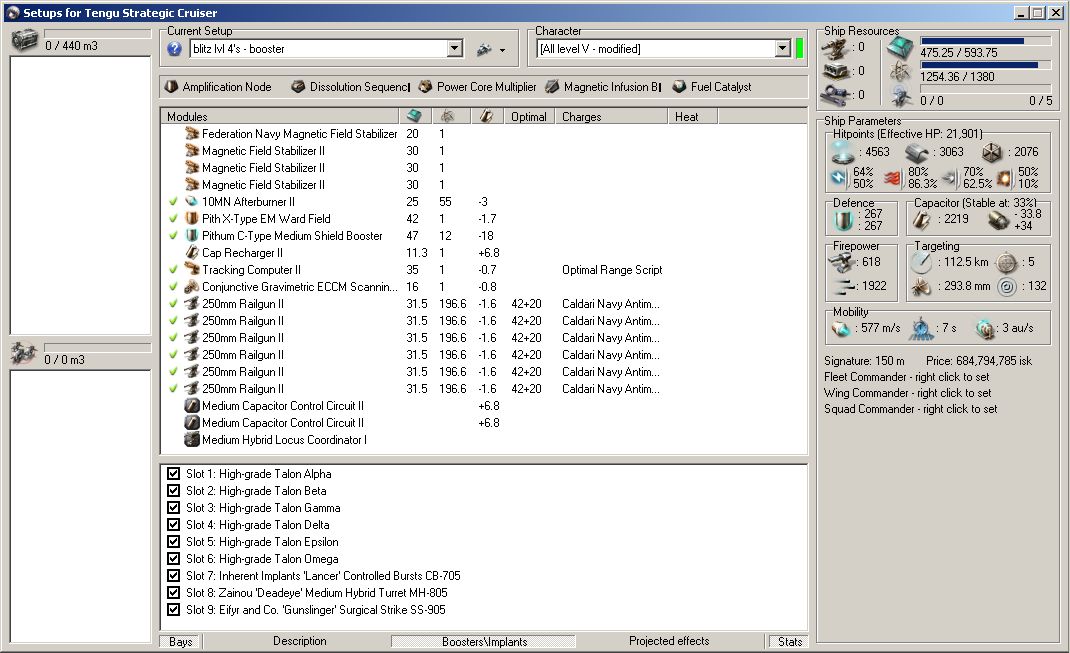This screenshot has width=1070, height=653.
Task: Sort by the capacitor column header icon
Action: (x=486, y=116)
